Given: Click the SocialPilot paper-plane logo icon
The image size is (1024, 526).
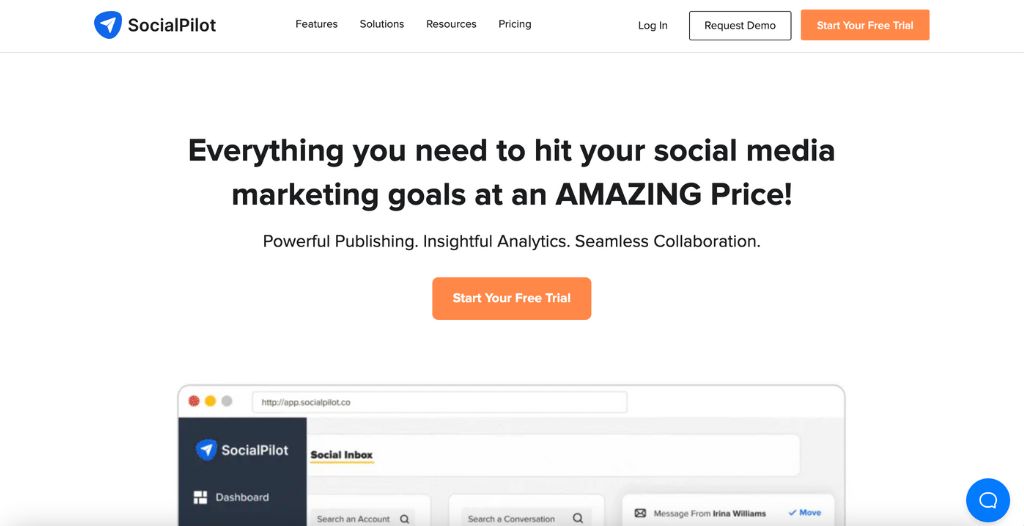Looking at the screenshot, I should pyautogui.click(x=108, y=25).
